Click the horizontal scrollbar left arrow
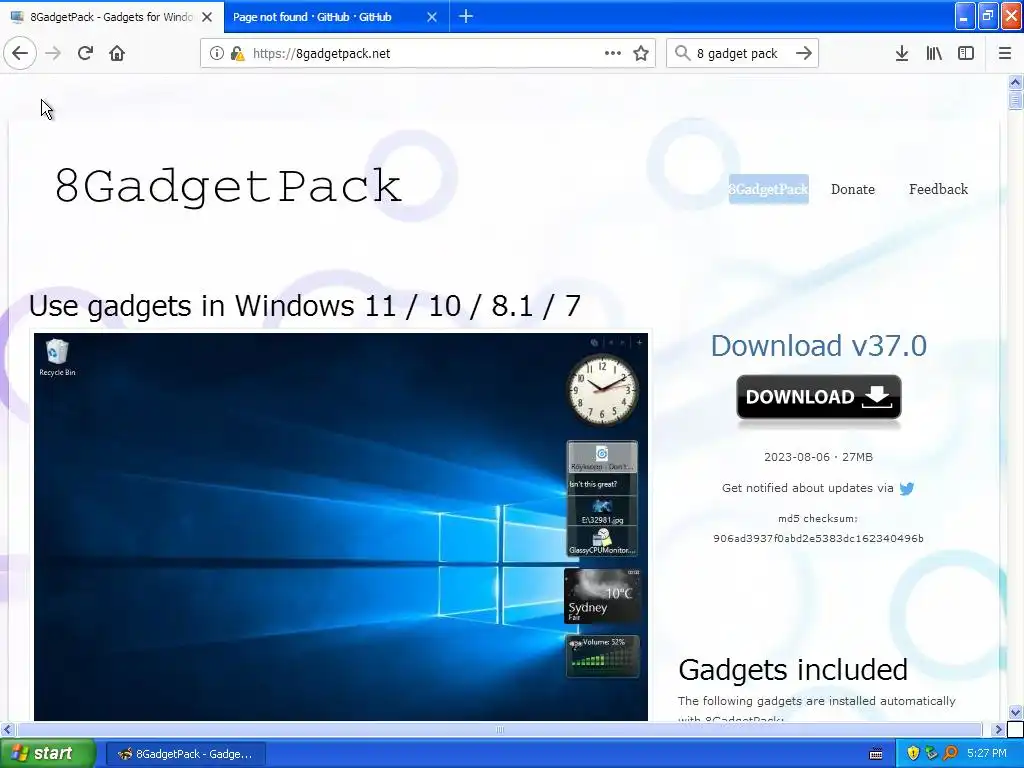Image resolution: width=1024 pixels, height=768 pixels. point(7,729)
